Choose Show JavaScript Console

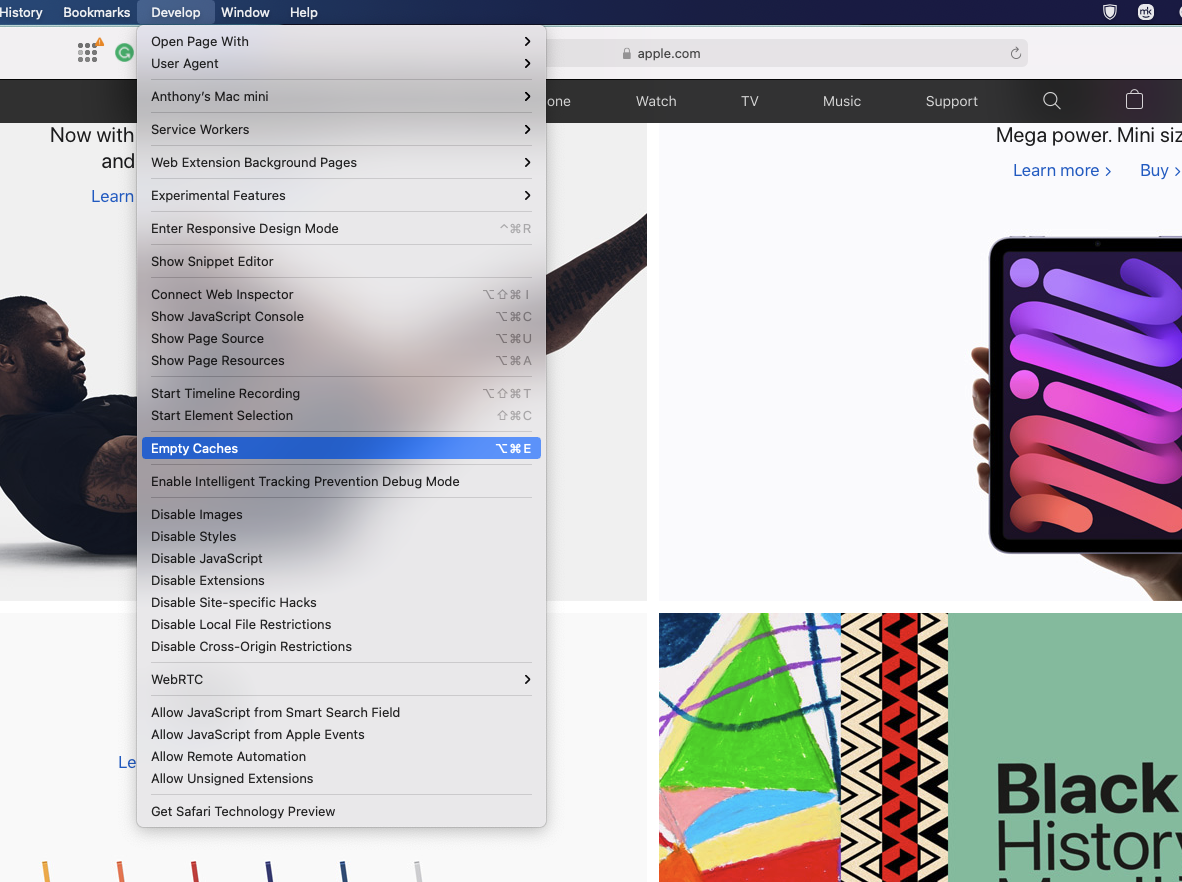[341, 317]
